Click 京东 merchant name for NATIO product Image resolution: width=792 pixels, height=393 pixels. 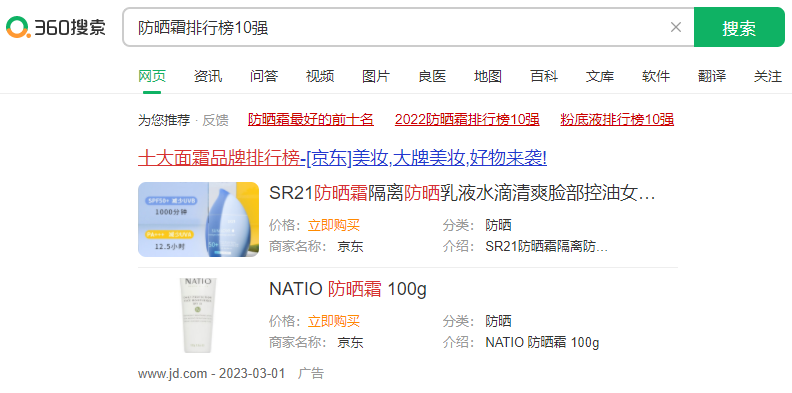351,343
